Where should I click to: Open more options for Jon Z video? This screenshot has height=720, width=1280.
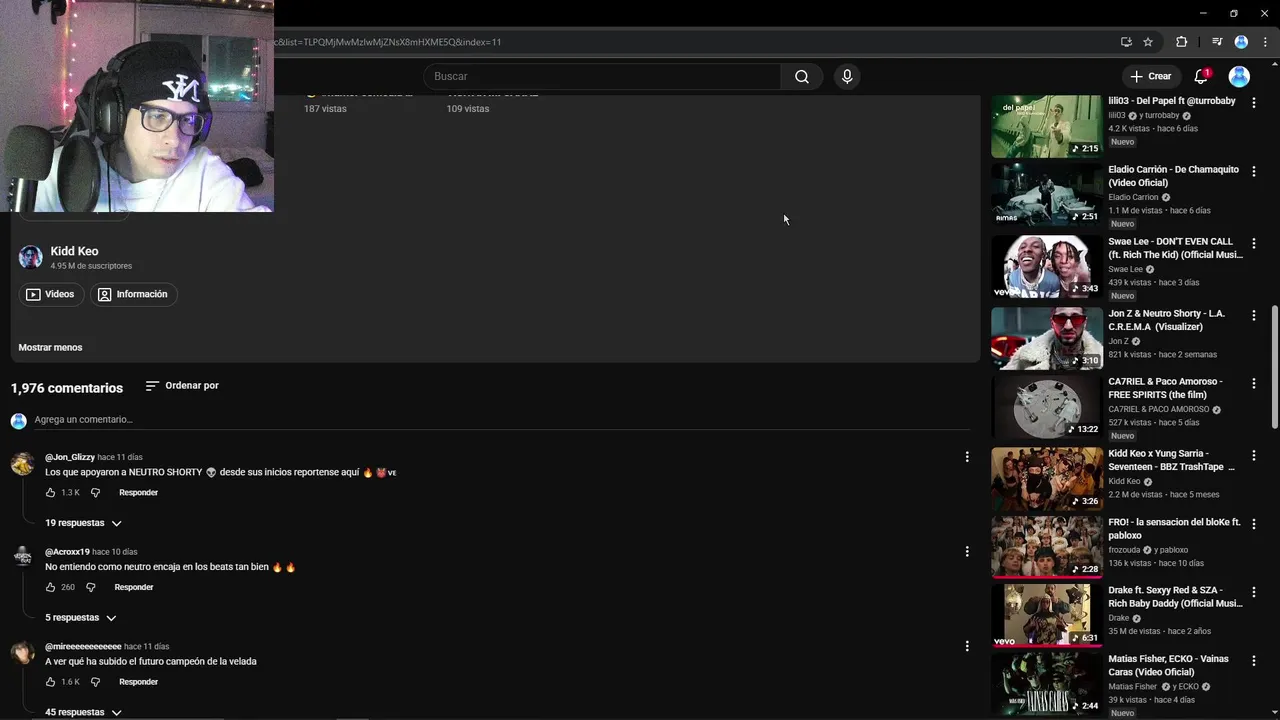click(1254, 315)
